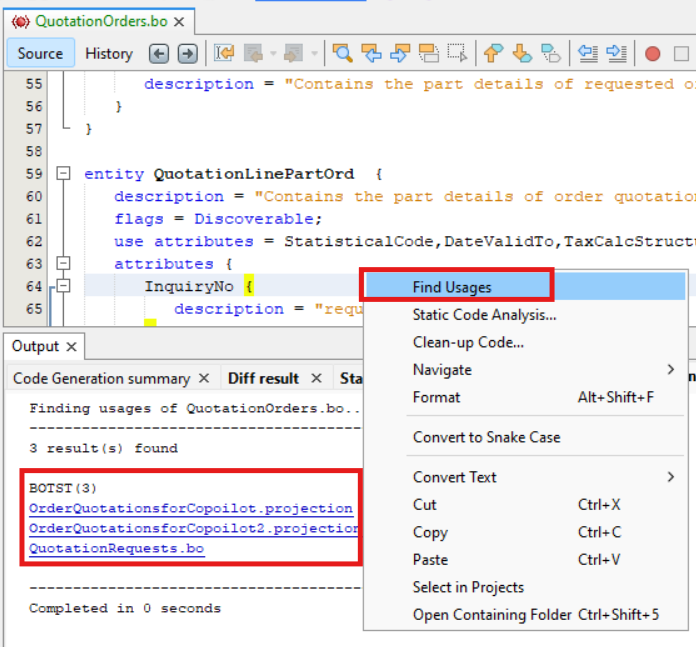Collapse the InquiryNo block fold at line 64
696x647 pixels.
click(x=63, y=285)
